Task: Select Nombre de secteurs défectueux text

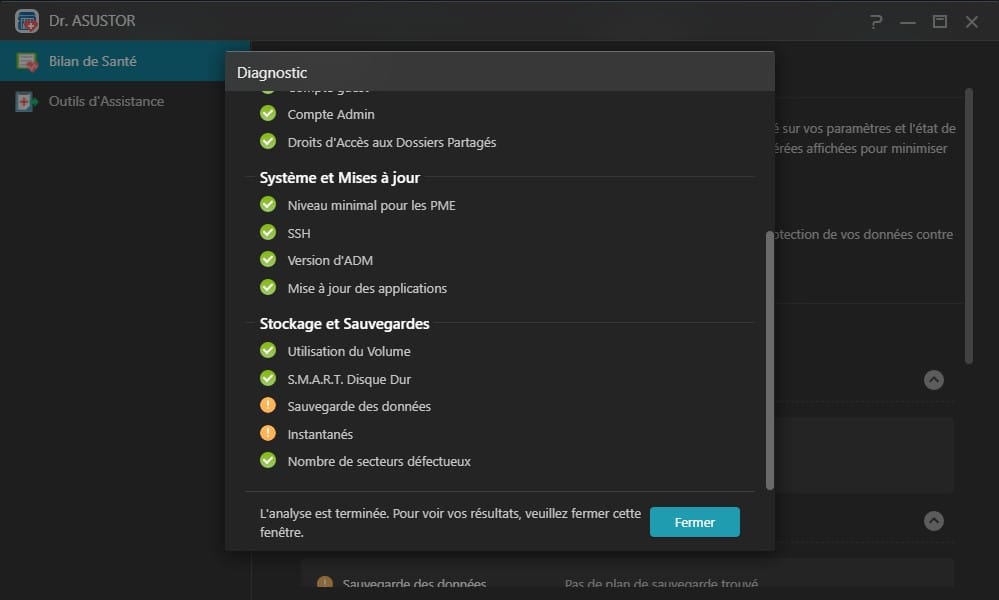Action: (x=379, y=462)
